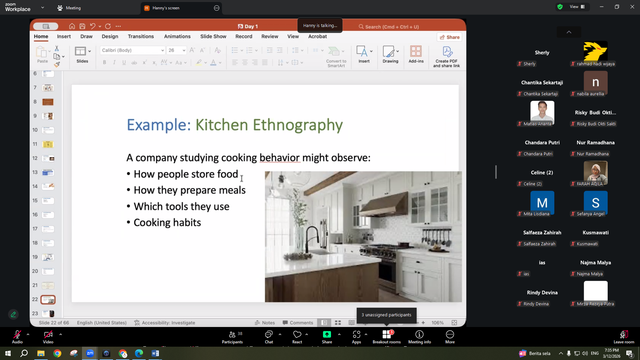Open the Animations ribbon tab

tap(177, 36)
